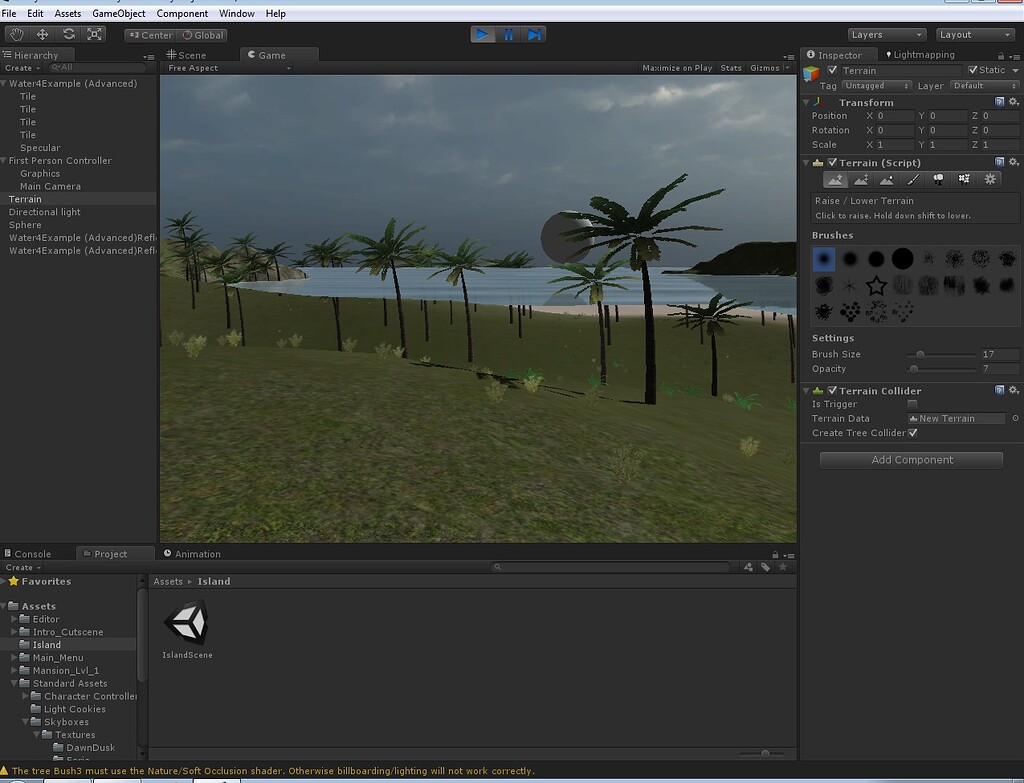Select the Raise/Lower Terrain tool
This screenshot has width=1024, height=783.
(836, 179)
